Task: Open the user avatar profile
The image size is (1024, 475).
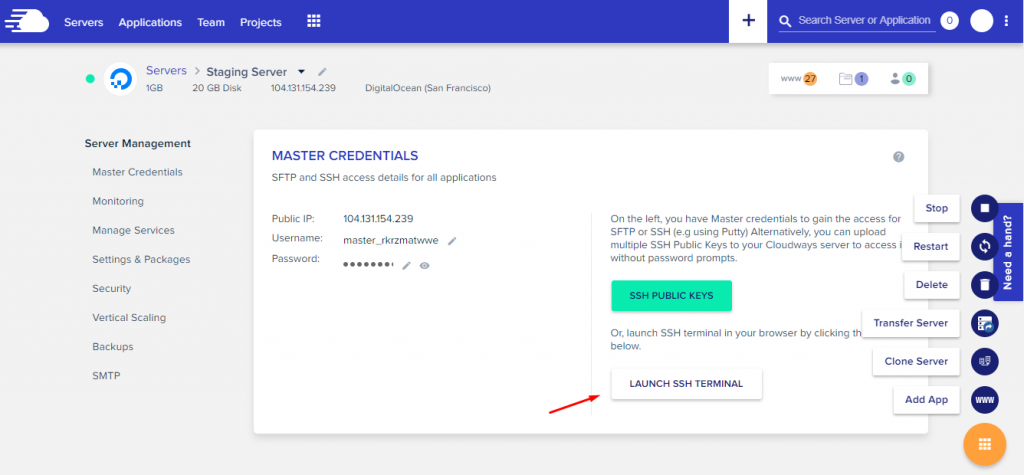Action: 982,21
